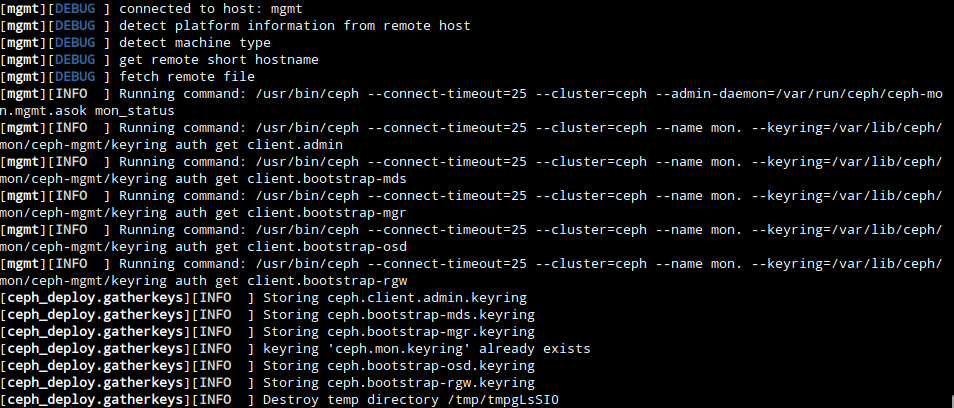The image size is (954, 408).
Task: Click the '--admin-daemon=/var/run/ceph/ceph-mo' argument
Action: [799, 94]
